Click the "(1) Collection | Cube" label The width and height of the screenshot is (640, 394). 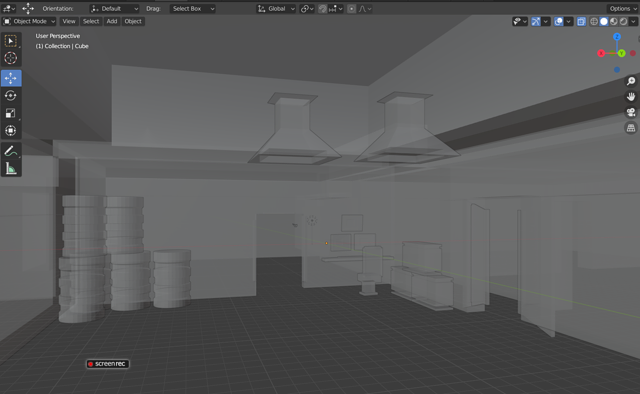[x=62, y=46]
